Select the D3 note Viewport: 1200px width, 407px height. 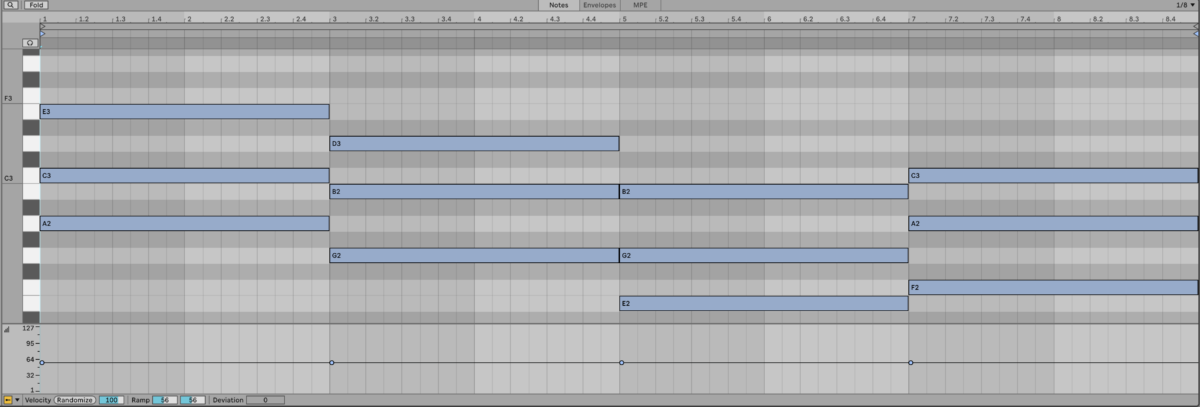474,144
